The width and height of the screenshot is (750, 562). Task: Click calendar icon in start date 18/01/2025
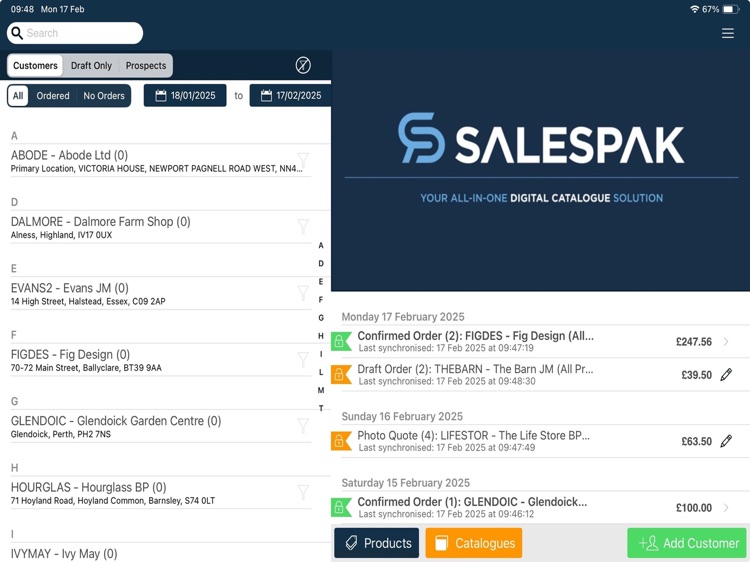(161, 96)
